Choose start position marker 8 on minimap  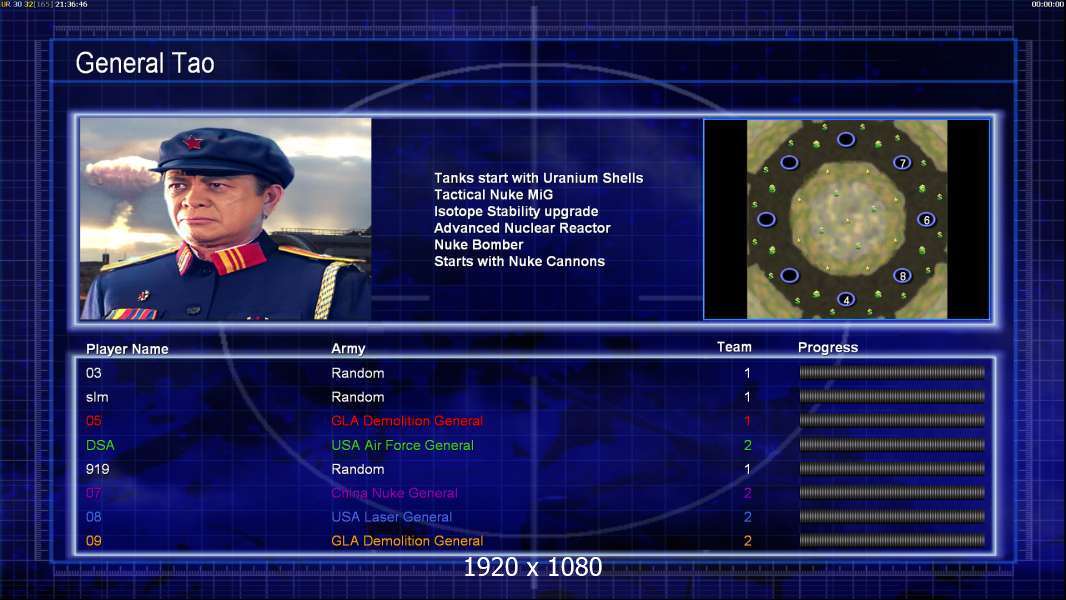902,275
